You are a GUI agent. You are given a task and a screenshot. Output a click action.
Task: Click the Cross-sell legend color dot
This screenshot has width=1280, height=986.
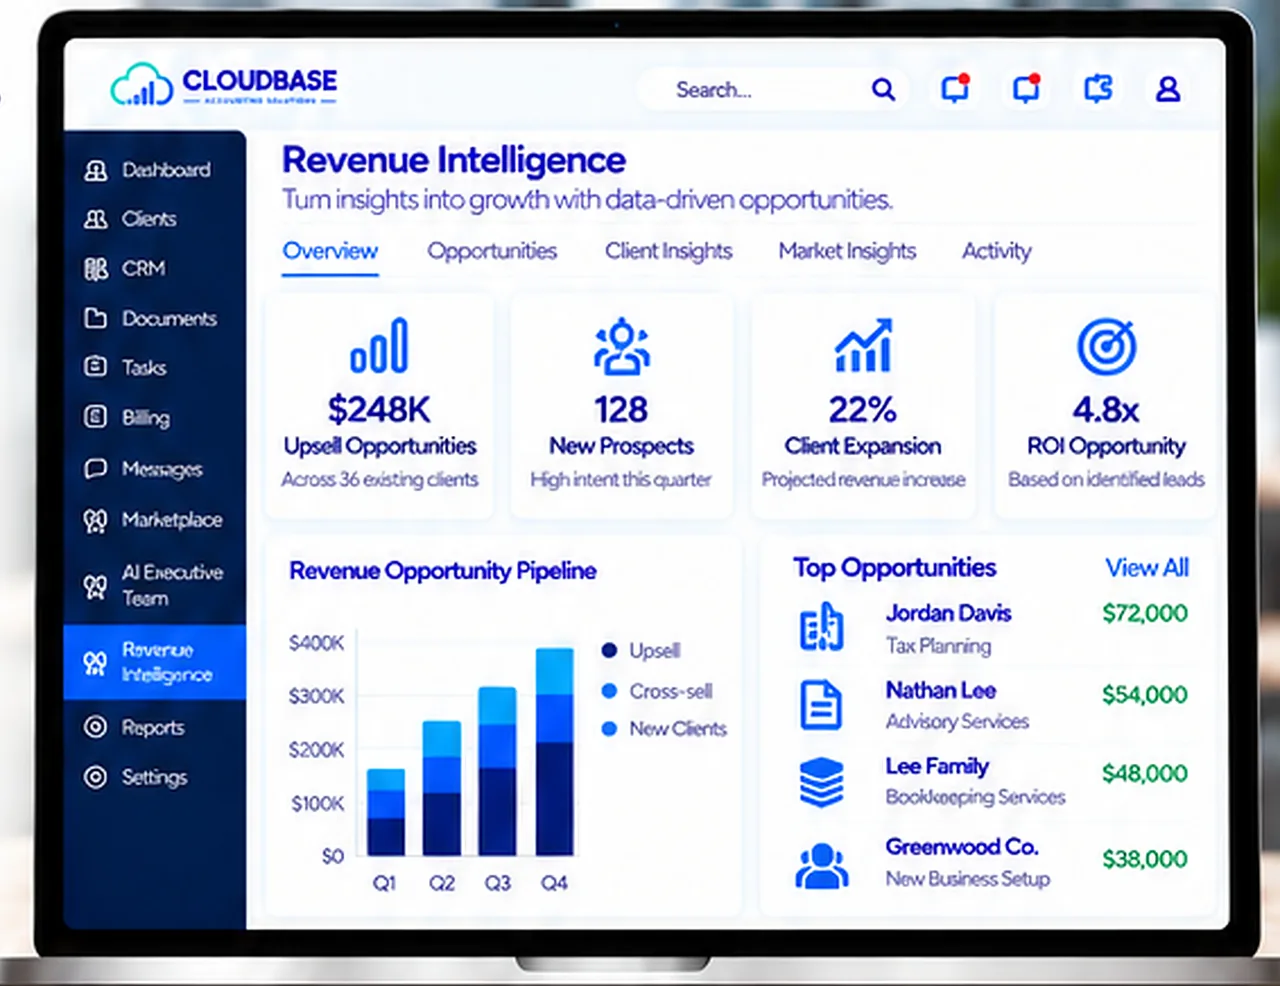[609, 691]
